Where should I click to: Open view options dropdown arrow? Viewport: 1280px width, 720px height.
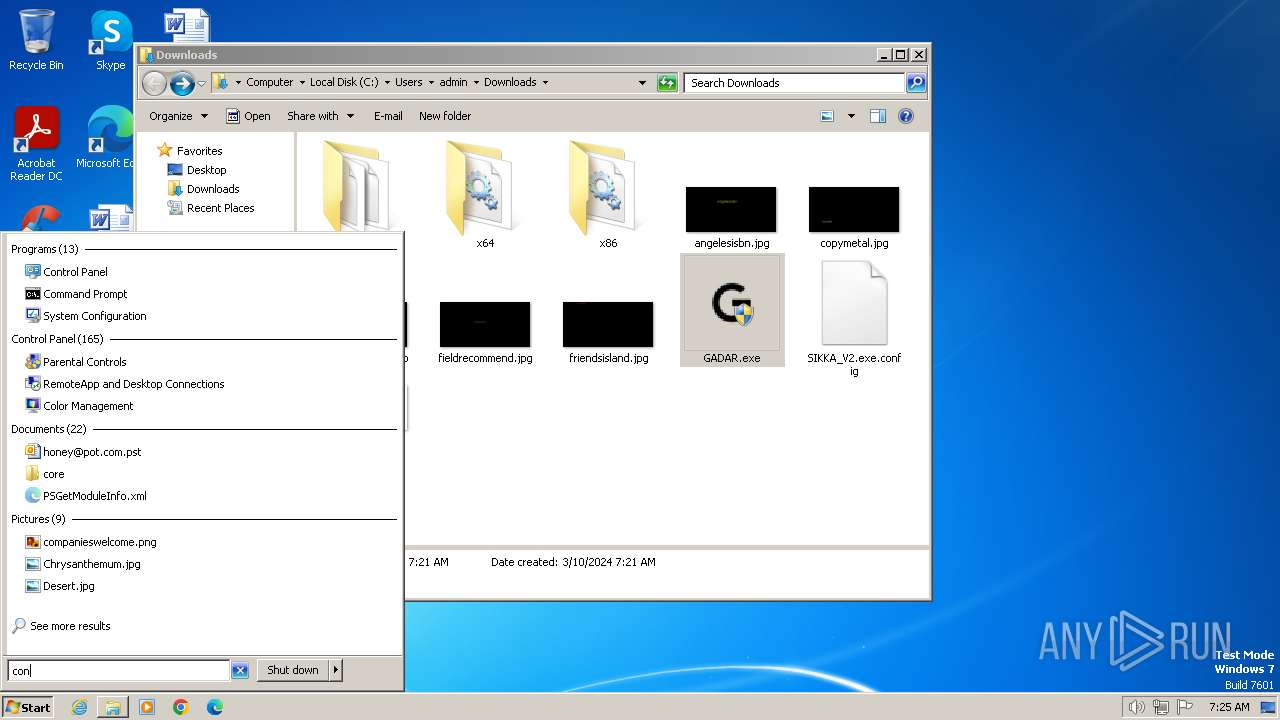[x=851, y=116]
